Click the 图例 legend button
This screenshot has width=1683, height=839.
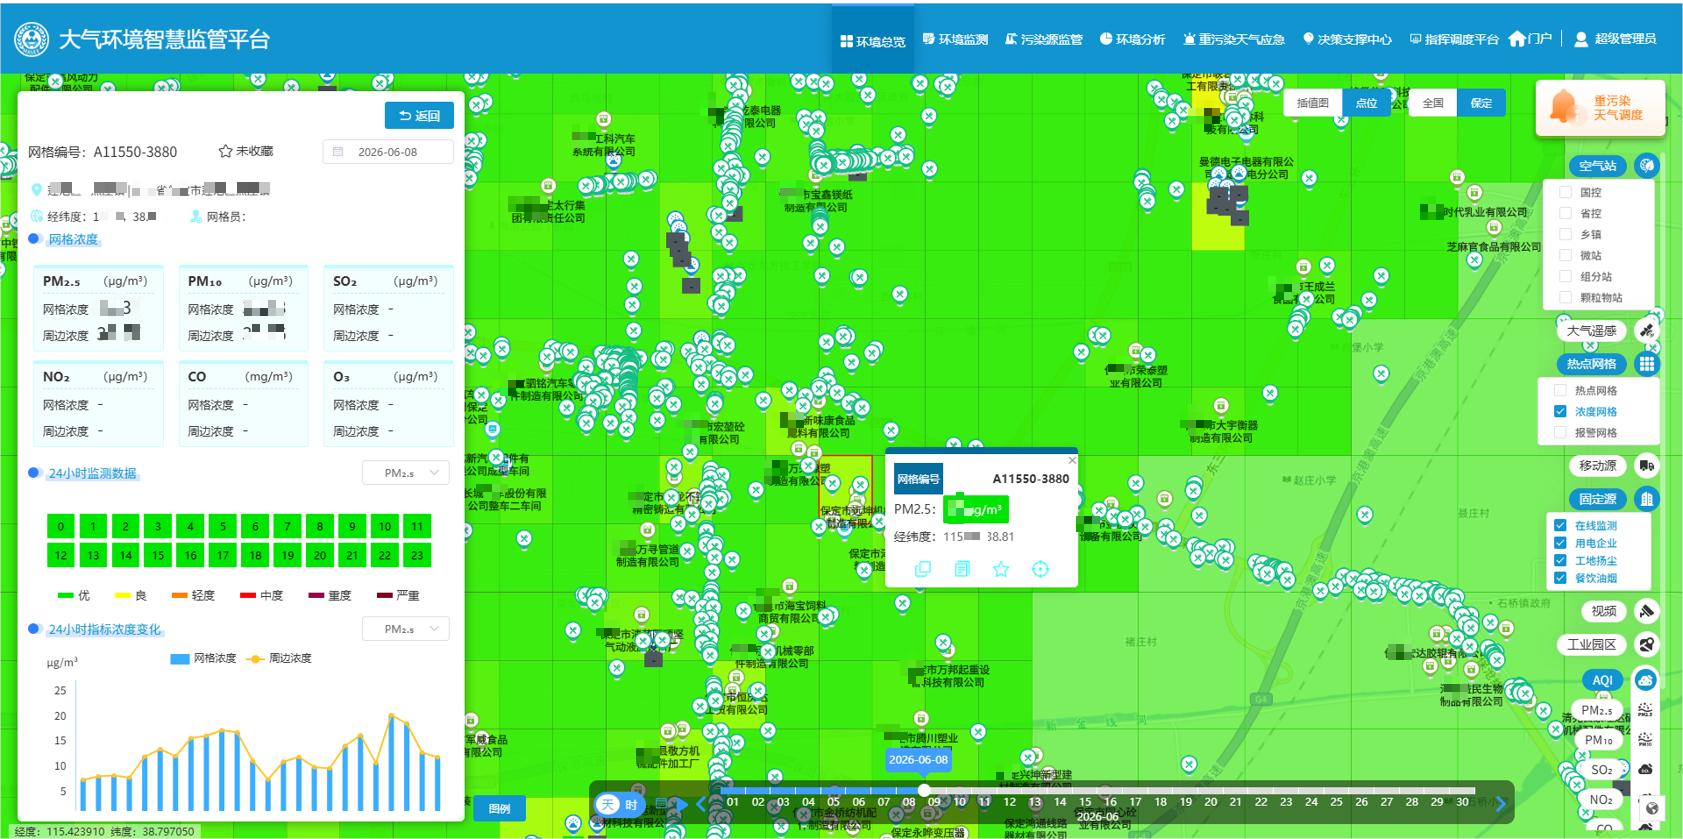[x=499, y=809]
